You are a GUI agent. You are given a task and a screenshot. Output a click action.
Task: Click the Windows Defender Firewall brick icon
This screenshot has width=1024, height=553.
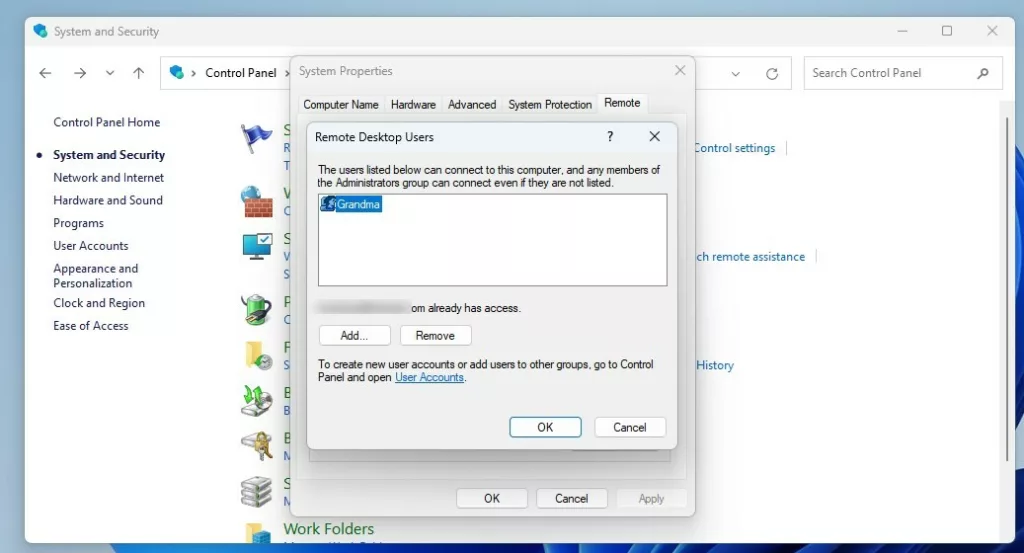(256, 202)
